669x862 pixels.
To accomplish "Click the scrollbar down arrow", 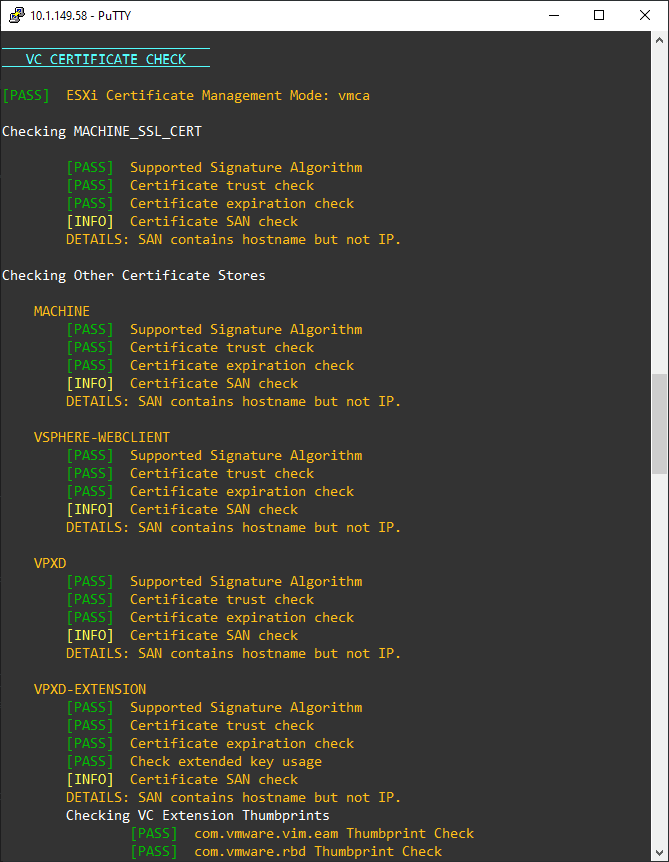I will [660, 852].
